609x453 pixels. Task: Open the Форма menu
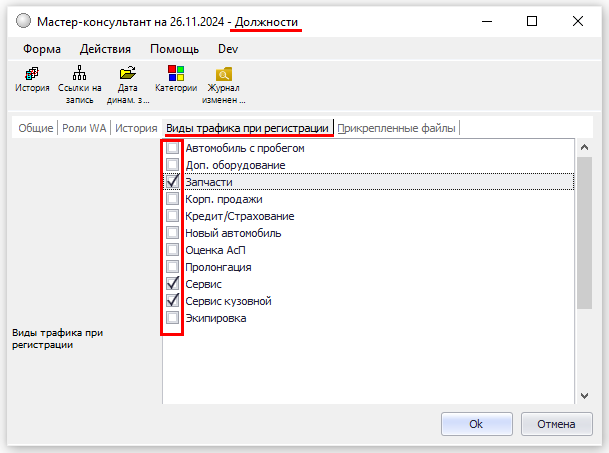[41, 49]
